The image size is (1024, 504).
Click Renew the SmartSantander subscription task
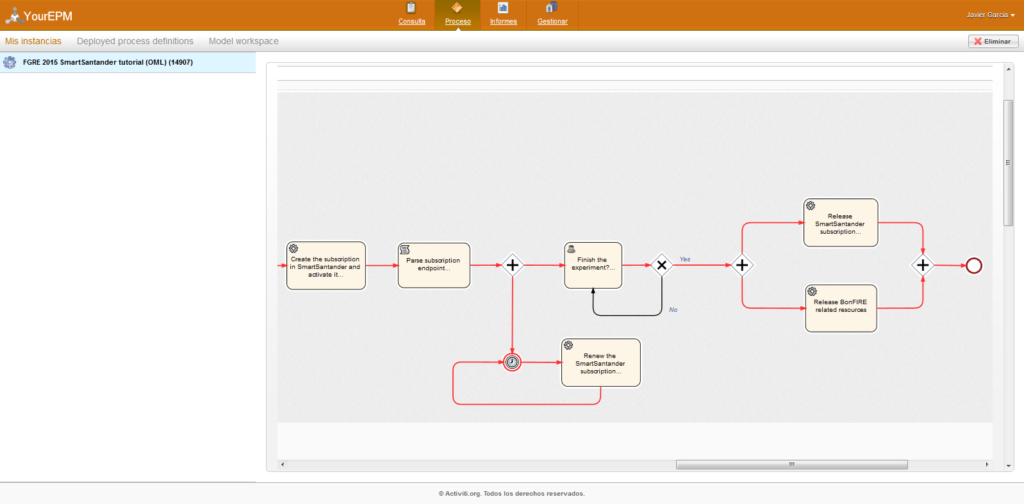click(601, 362)
